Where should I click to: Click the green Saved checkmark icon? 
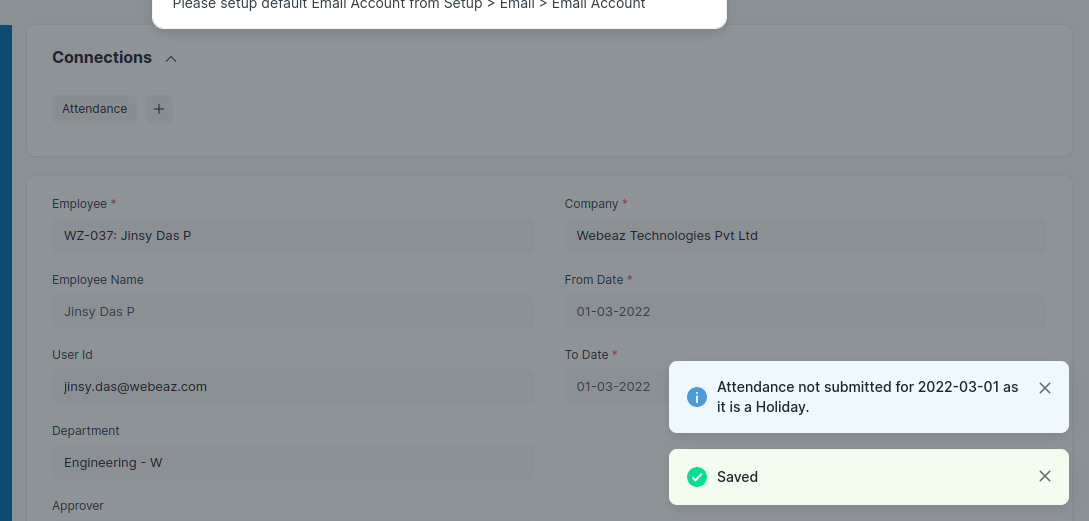click(x=697, y=477)
